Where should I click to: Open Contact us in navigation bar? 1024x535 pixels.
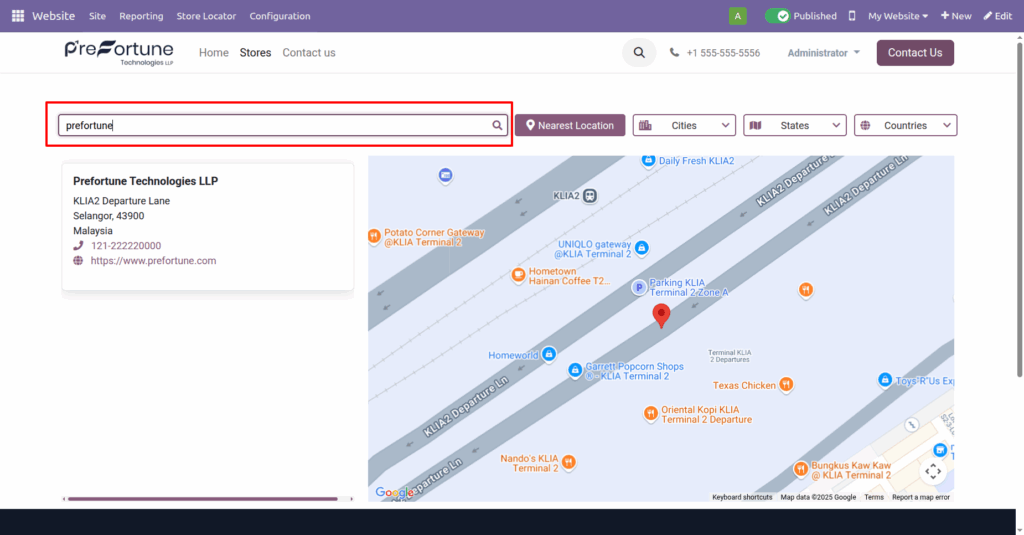[x=309, y=53]
